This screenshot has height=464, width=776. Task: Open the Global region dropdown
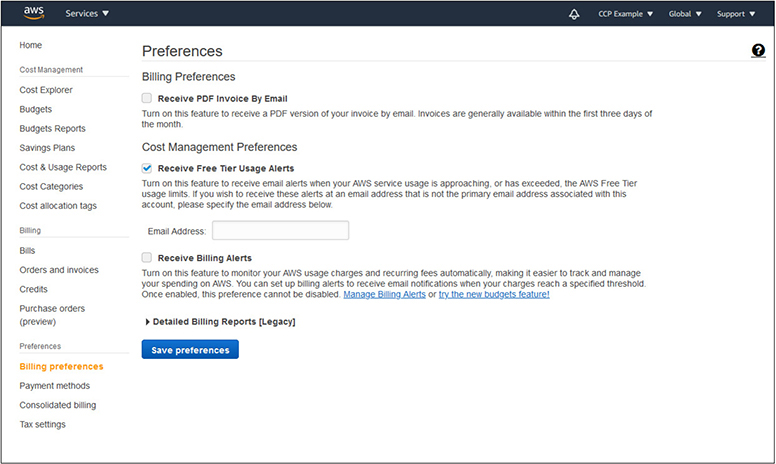[684, 14]
